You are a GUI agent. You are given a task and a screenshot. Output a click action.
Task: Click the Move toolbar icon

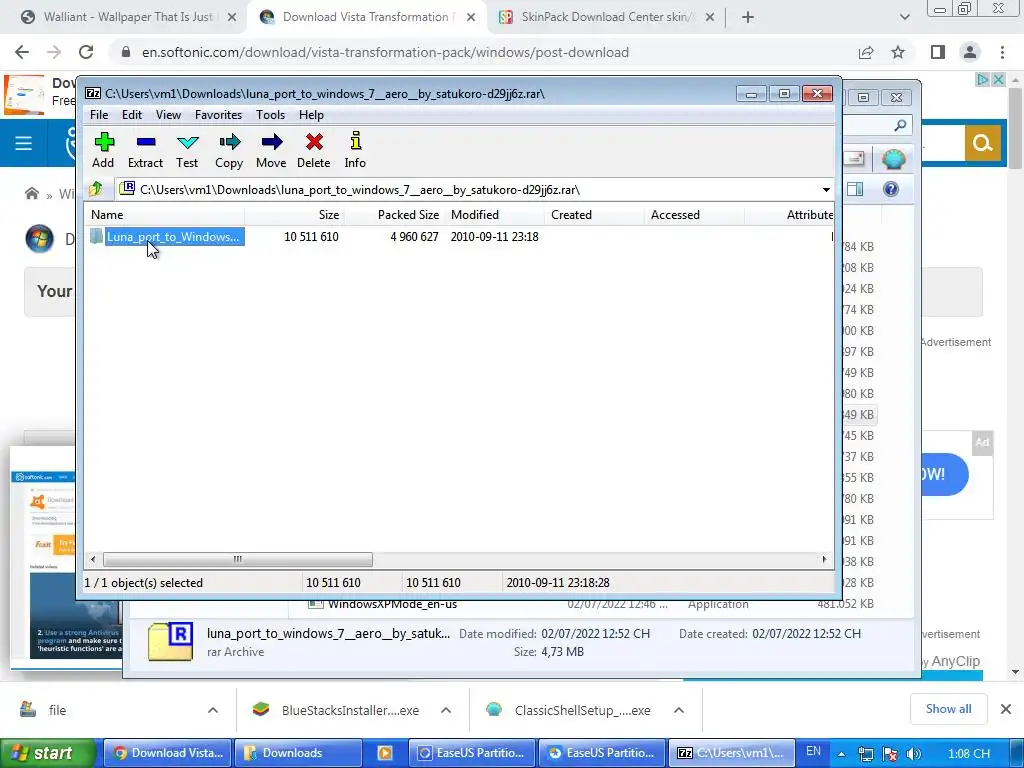pyautogui.click(x=271, y=150)
